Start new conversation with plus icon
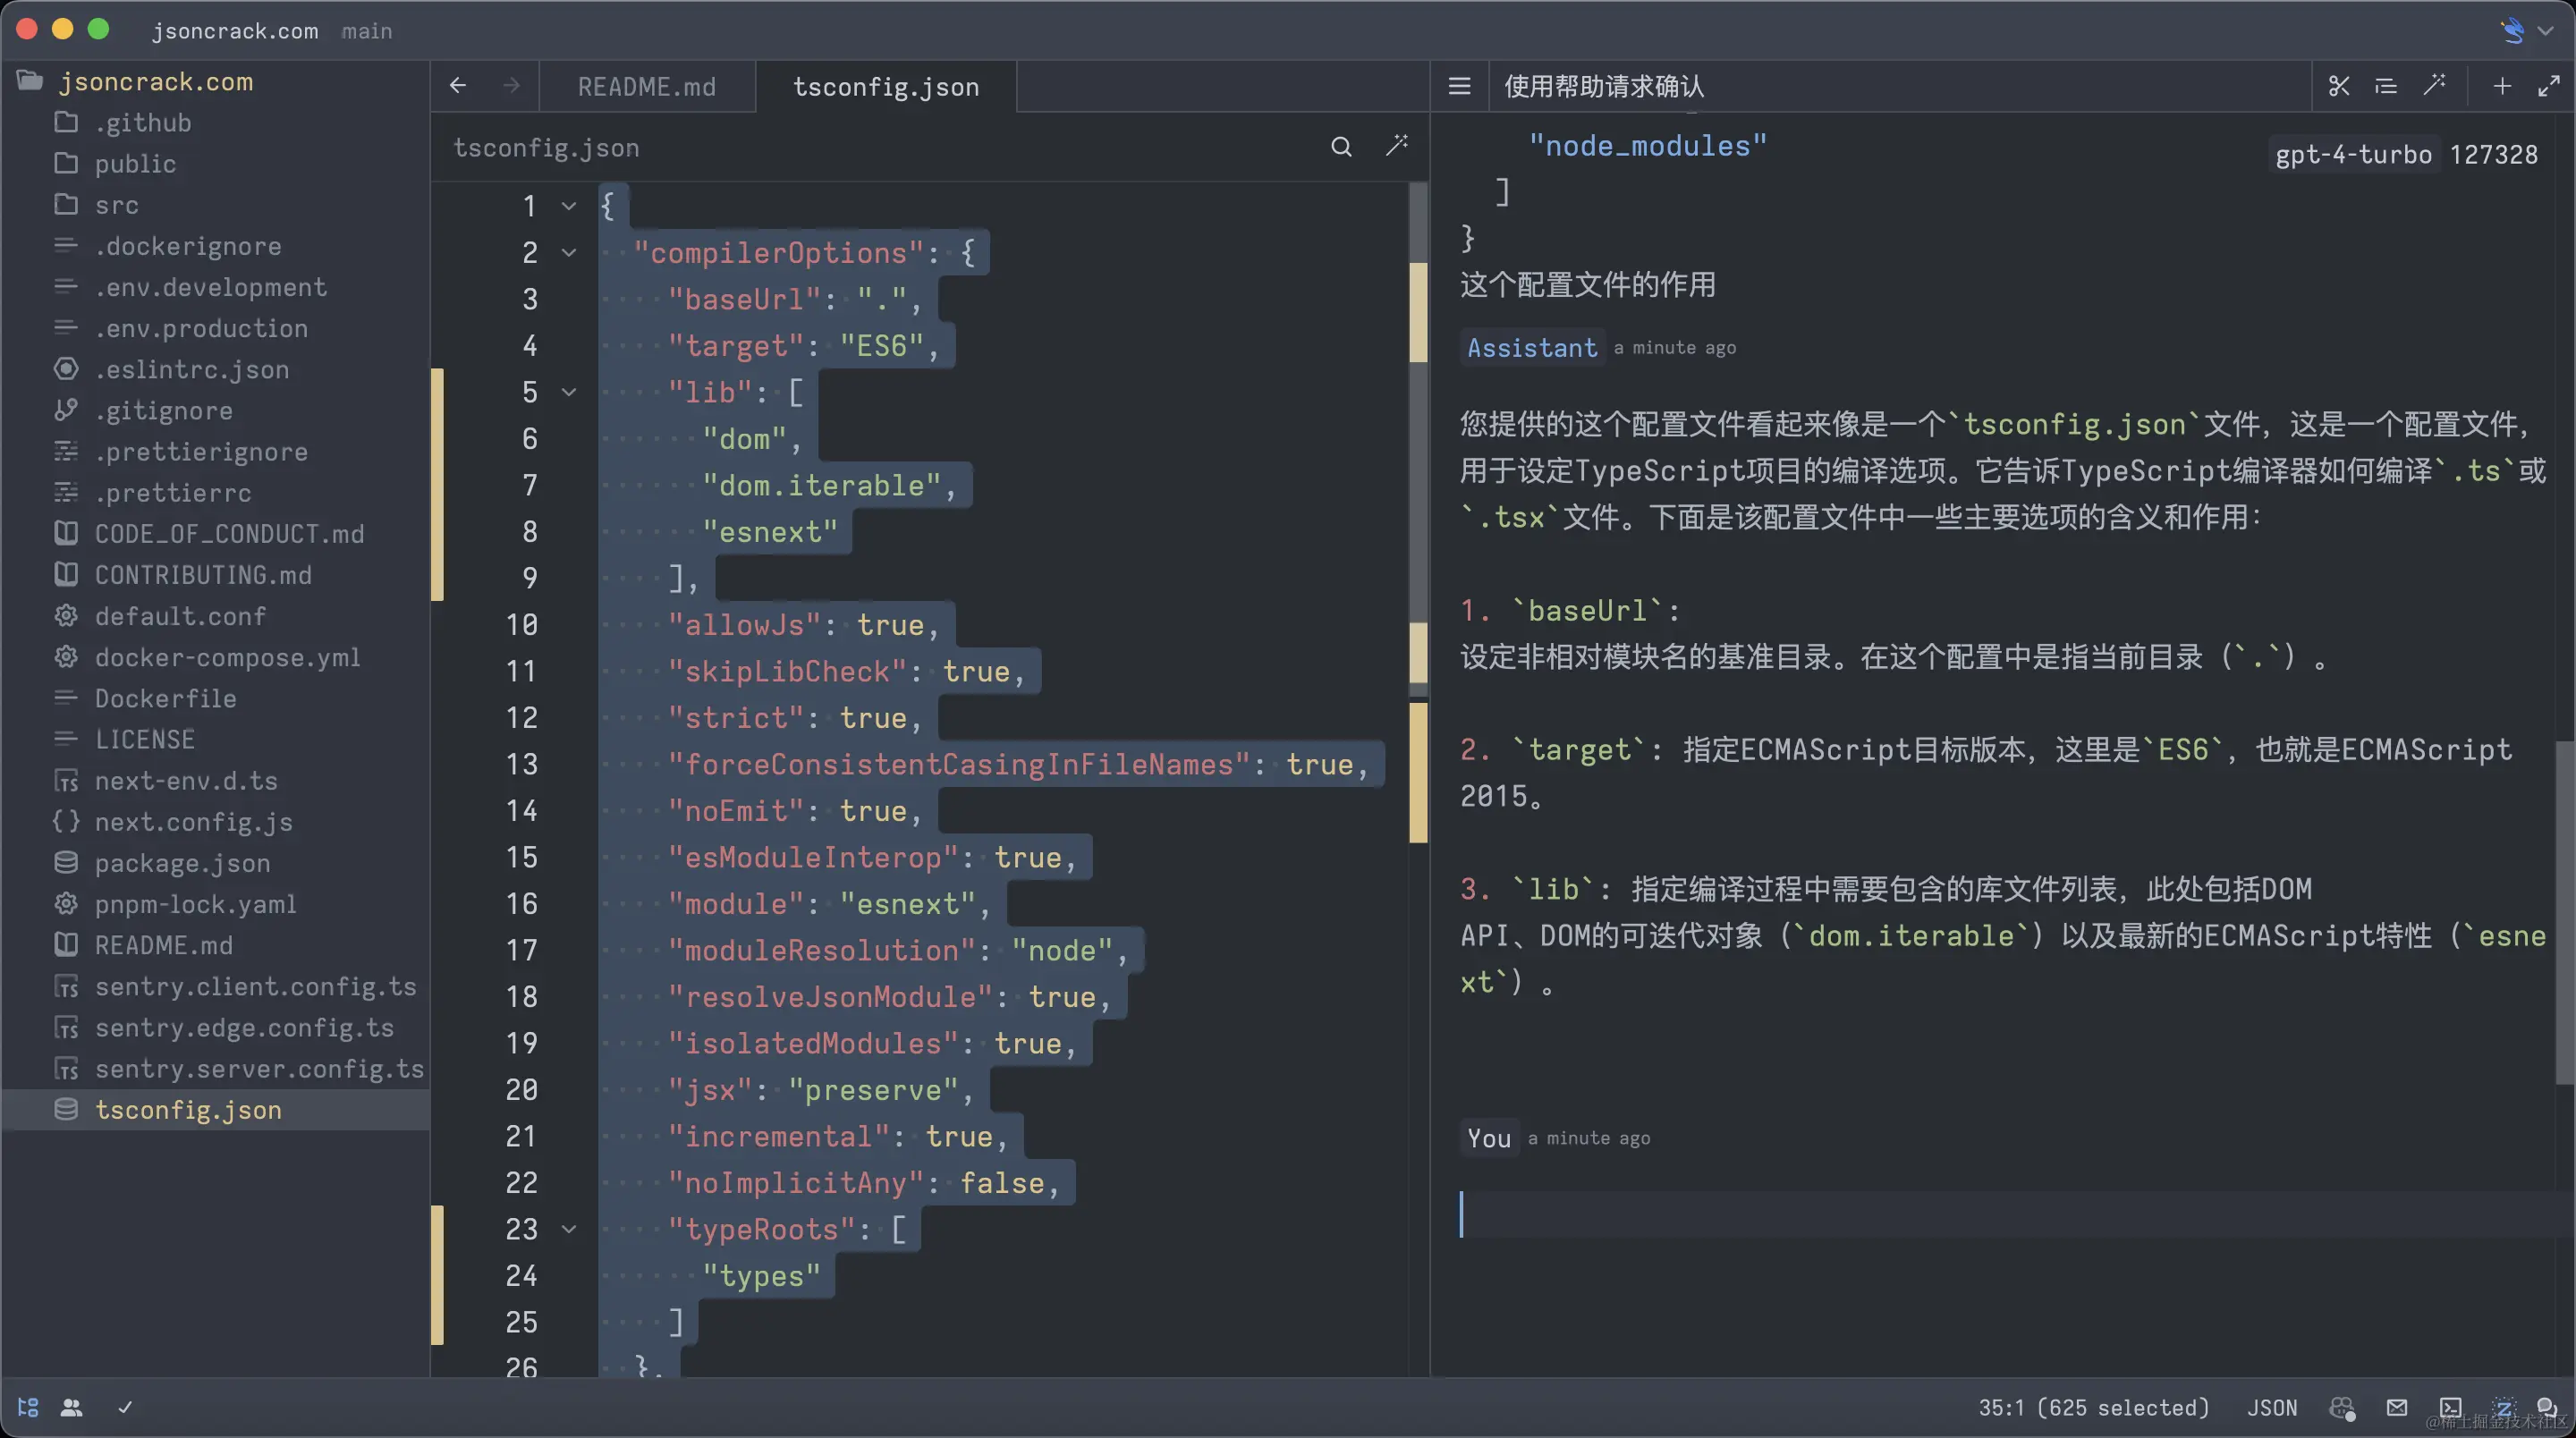Screen dimensions: 2576x1438 pyautogui.click(x=2501, y=86)
